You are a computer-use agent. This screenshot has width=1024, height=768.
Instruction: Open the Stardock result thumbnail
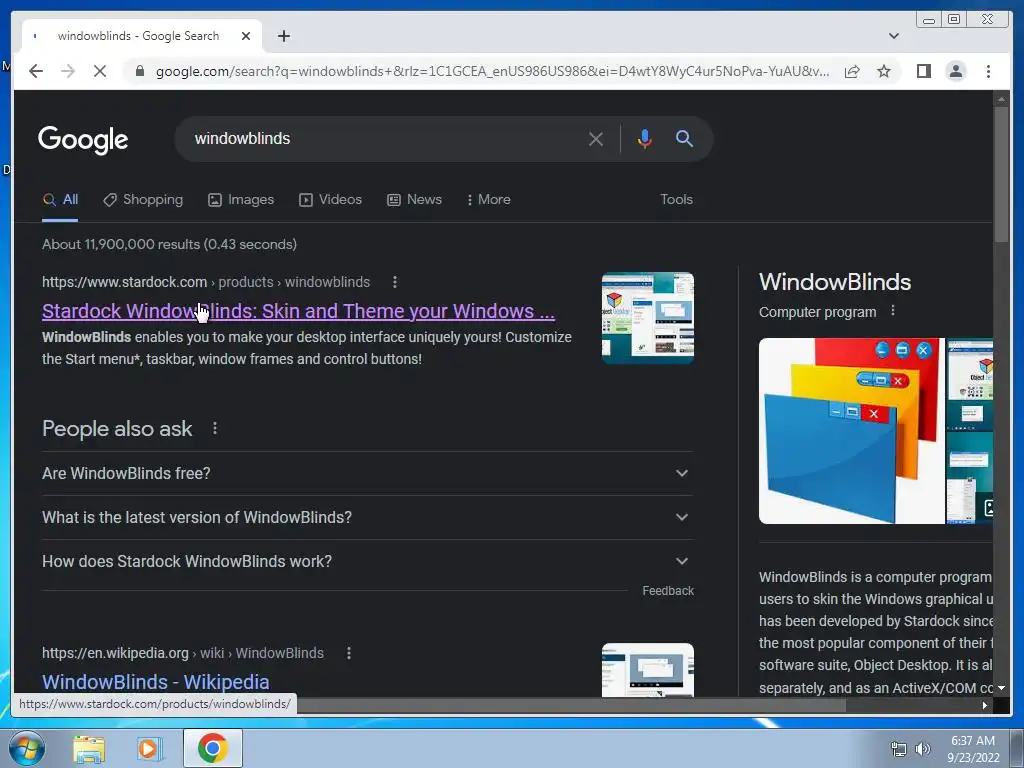(648, 318)
